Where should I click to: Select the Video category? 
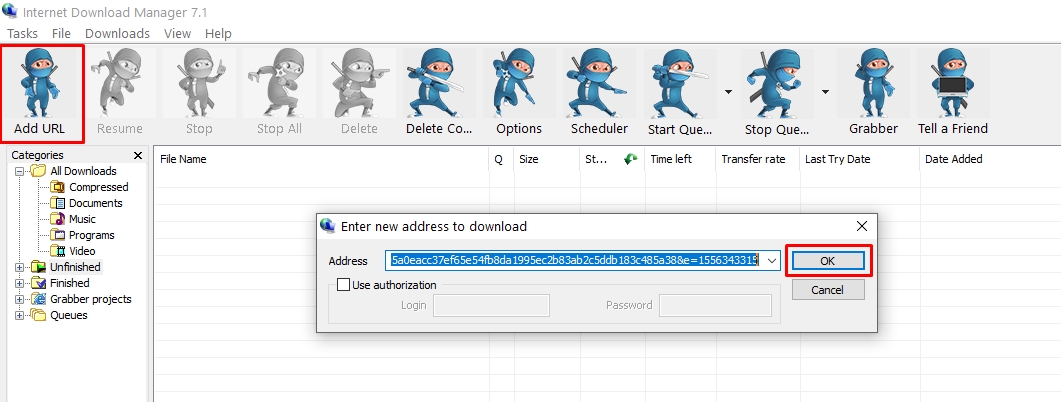pyautogui.click(x=82, y=251)
